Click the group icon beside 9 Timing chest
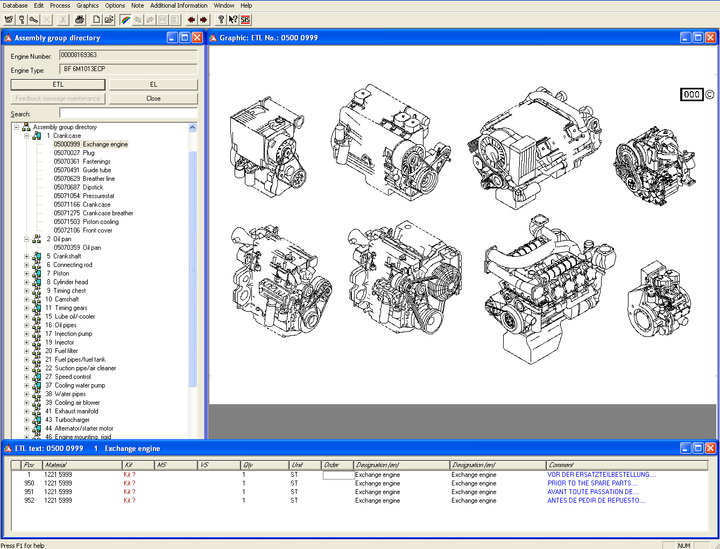This screenshot has height=549, width=720. [36, 291]
